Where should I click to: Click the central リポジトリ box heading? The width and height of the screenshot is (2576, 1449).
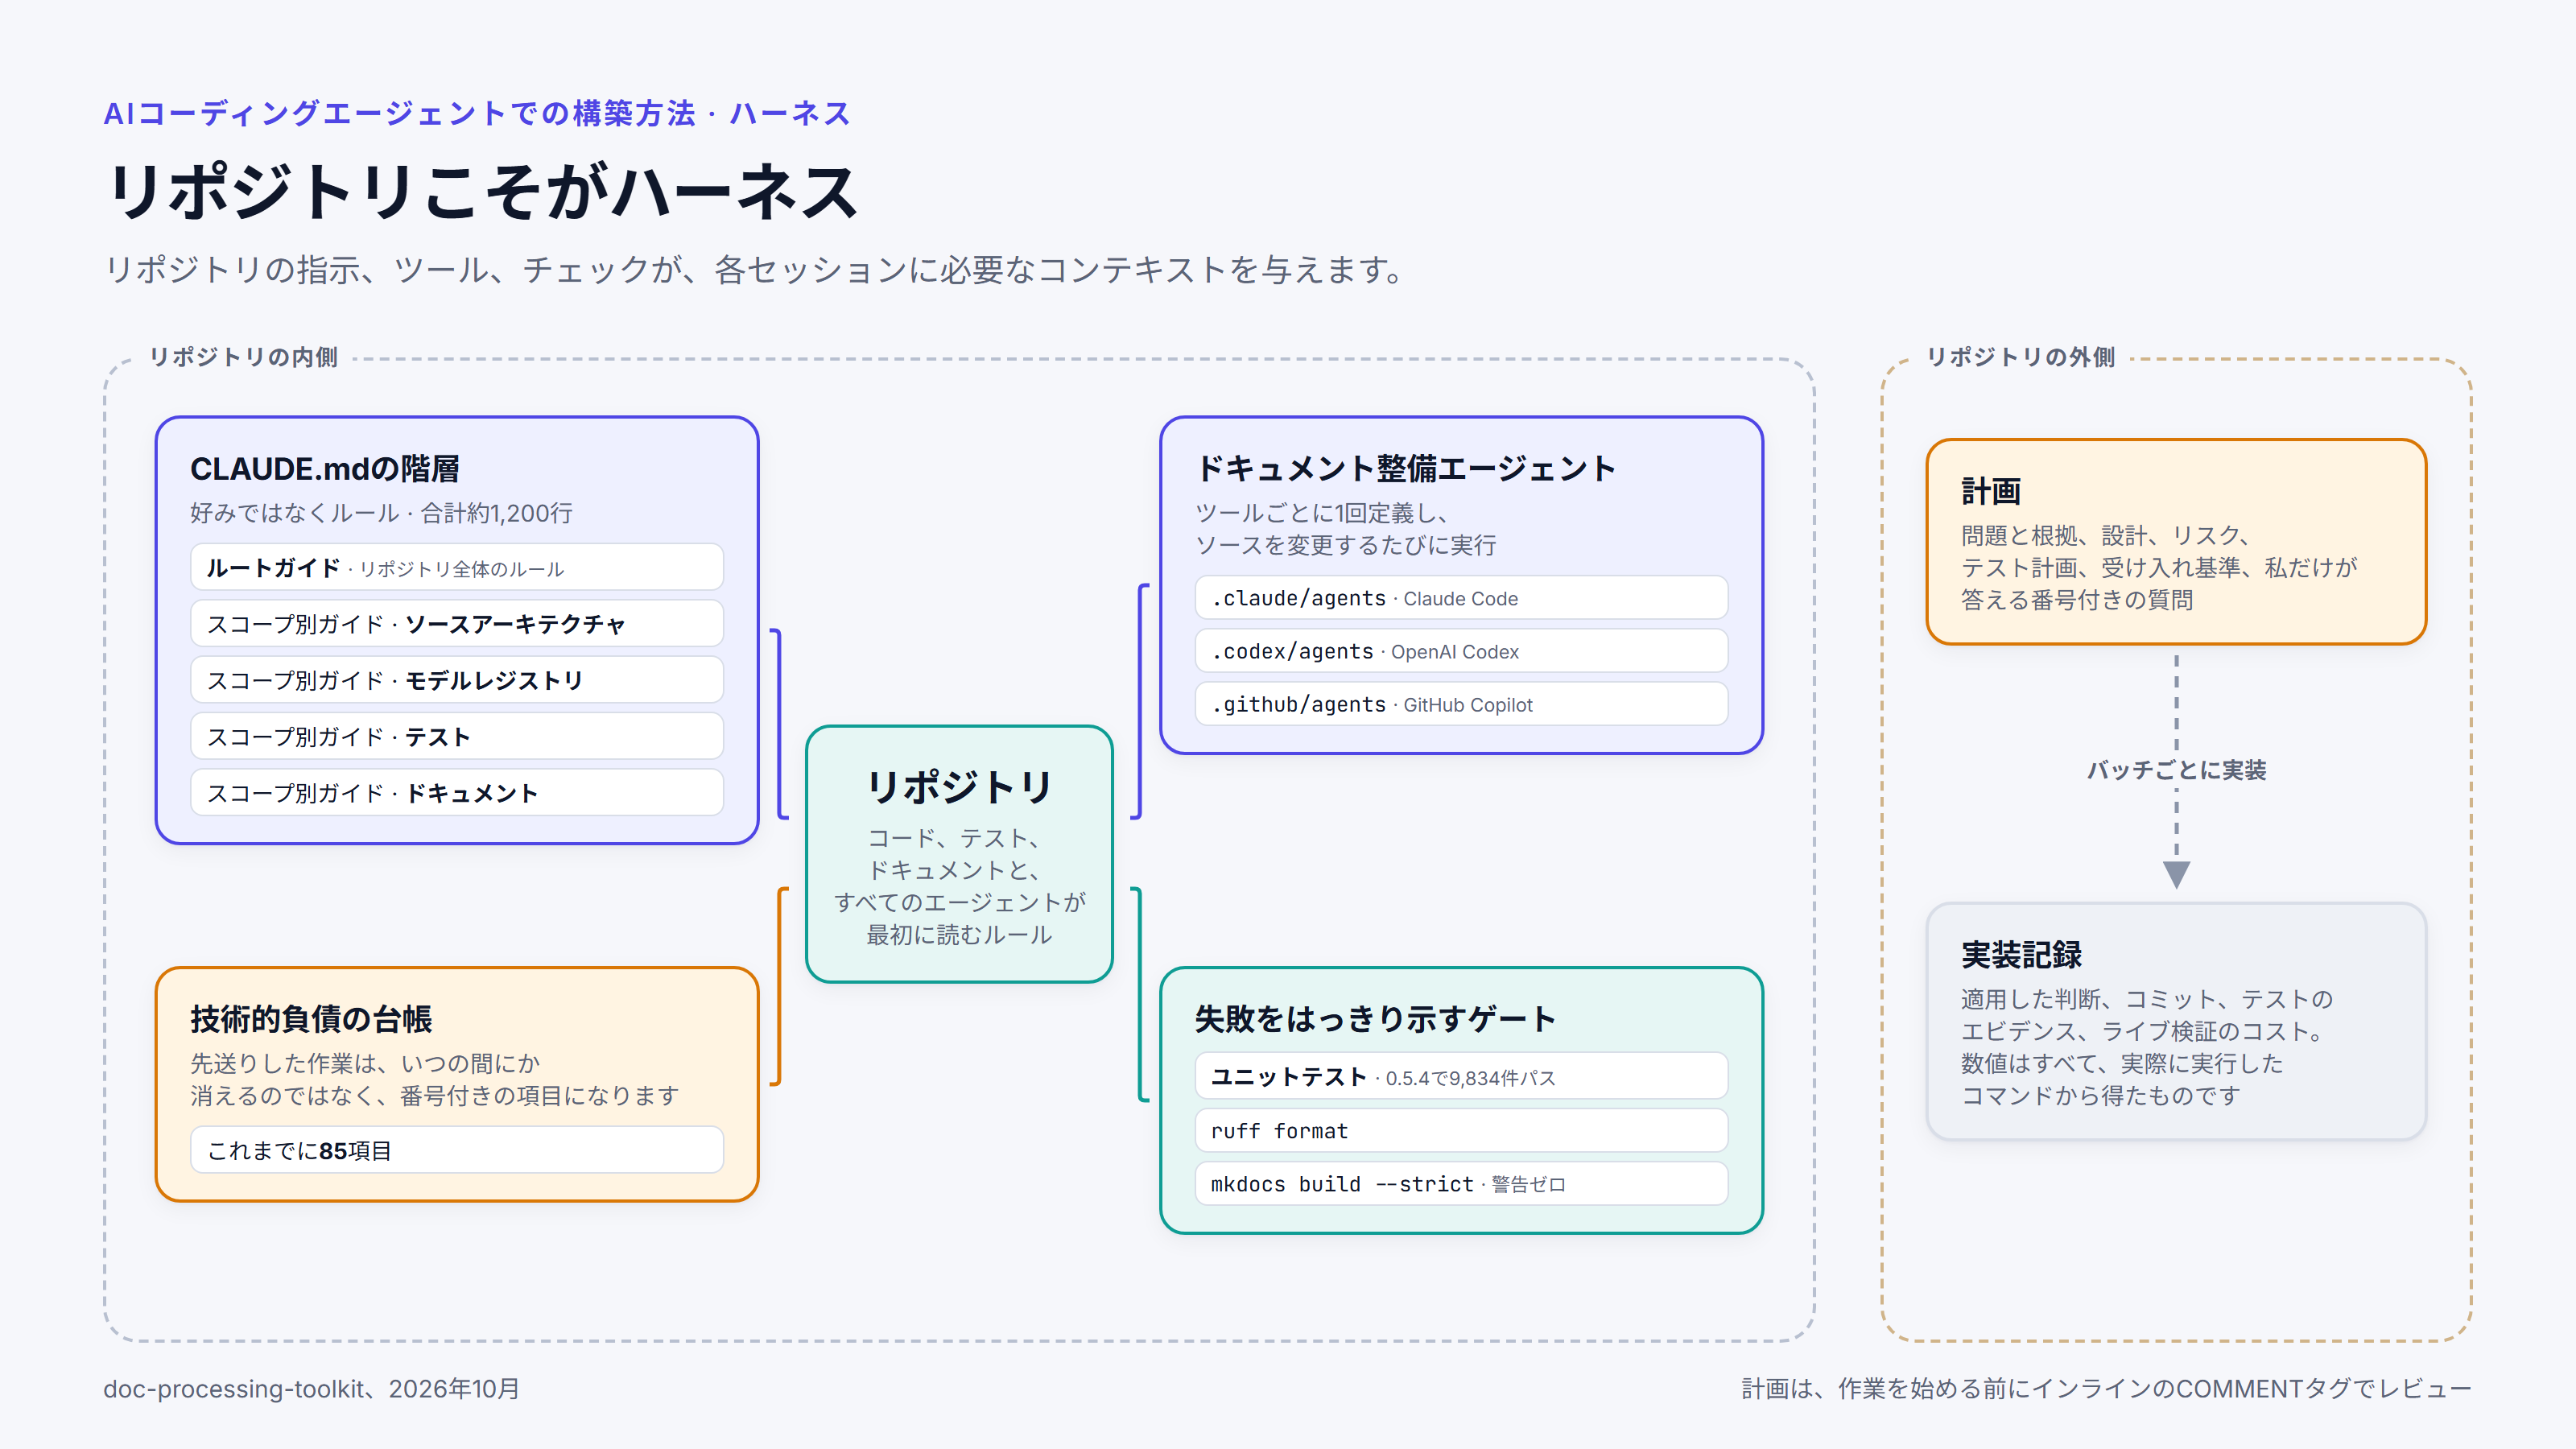click(959, 787)
